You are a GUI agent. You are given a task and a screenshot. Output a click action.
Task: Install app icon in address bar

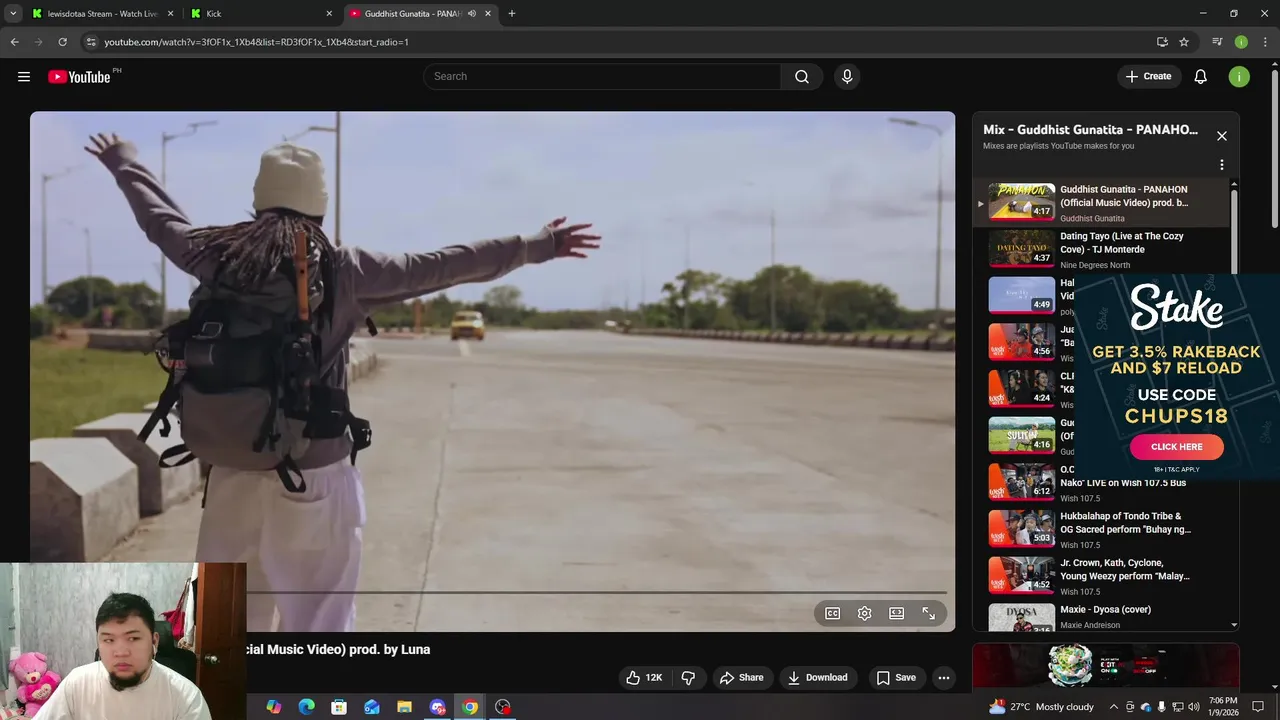coord(1162,42)
